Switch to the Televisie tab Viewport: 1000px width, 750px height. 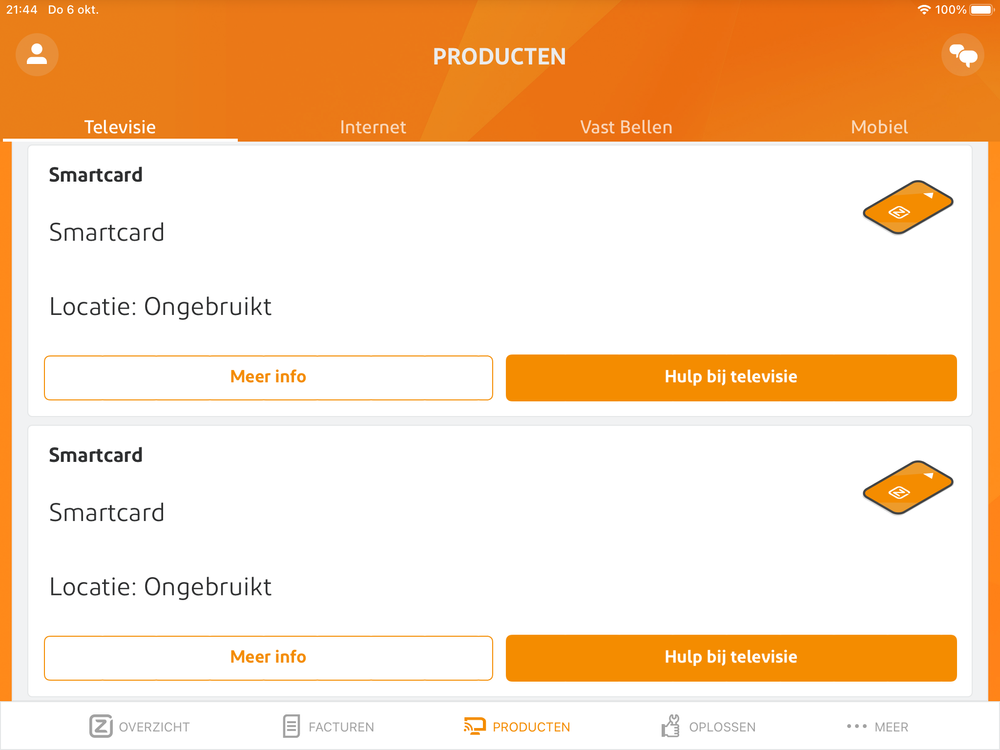click(120, 127)
